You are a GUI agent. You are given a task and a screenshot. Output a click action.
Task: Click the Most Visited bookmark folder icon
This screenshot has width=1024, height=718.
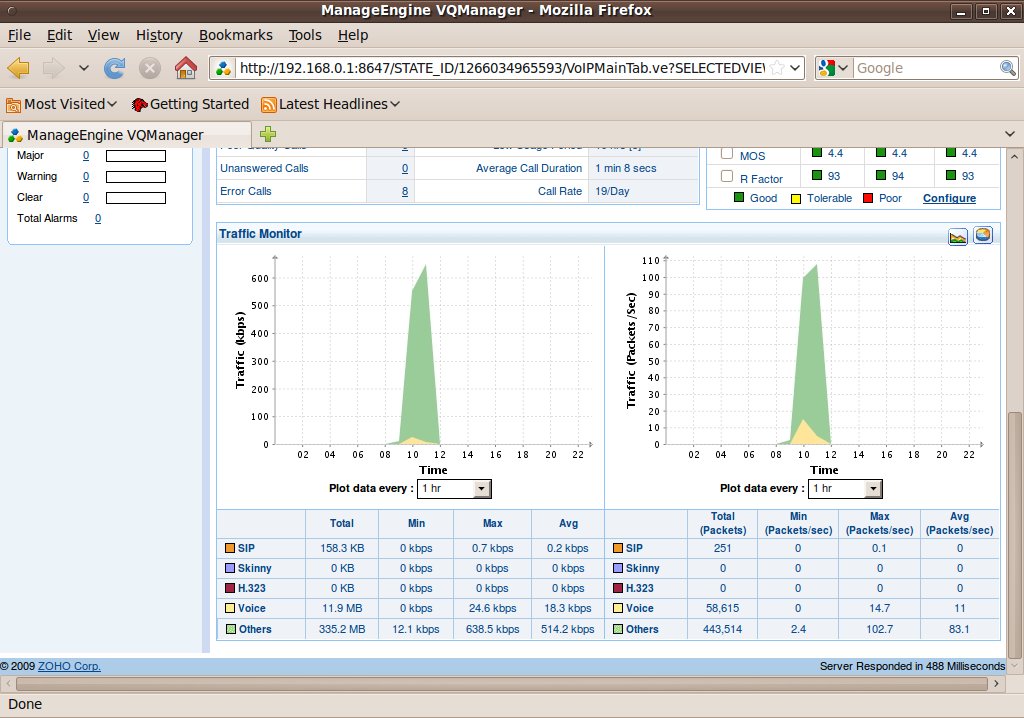[13, 105]
